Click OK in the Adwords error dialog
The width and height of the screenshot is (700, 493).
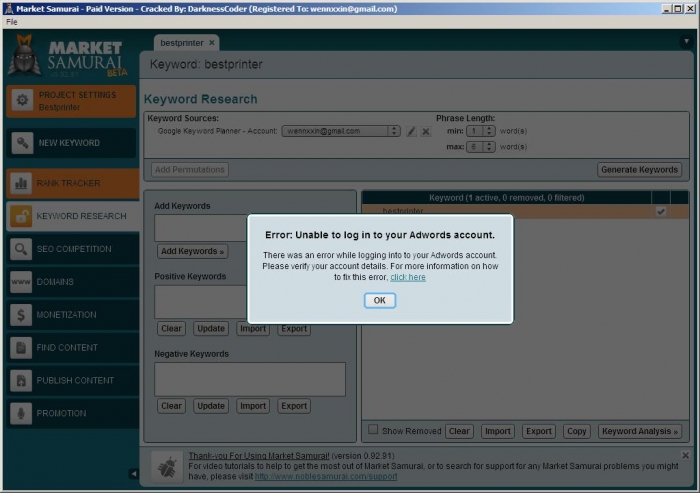(379, 300)
